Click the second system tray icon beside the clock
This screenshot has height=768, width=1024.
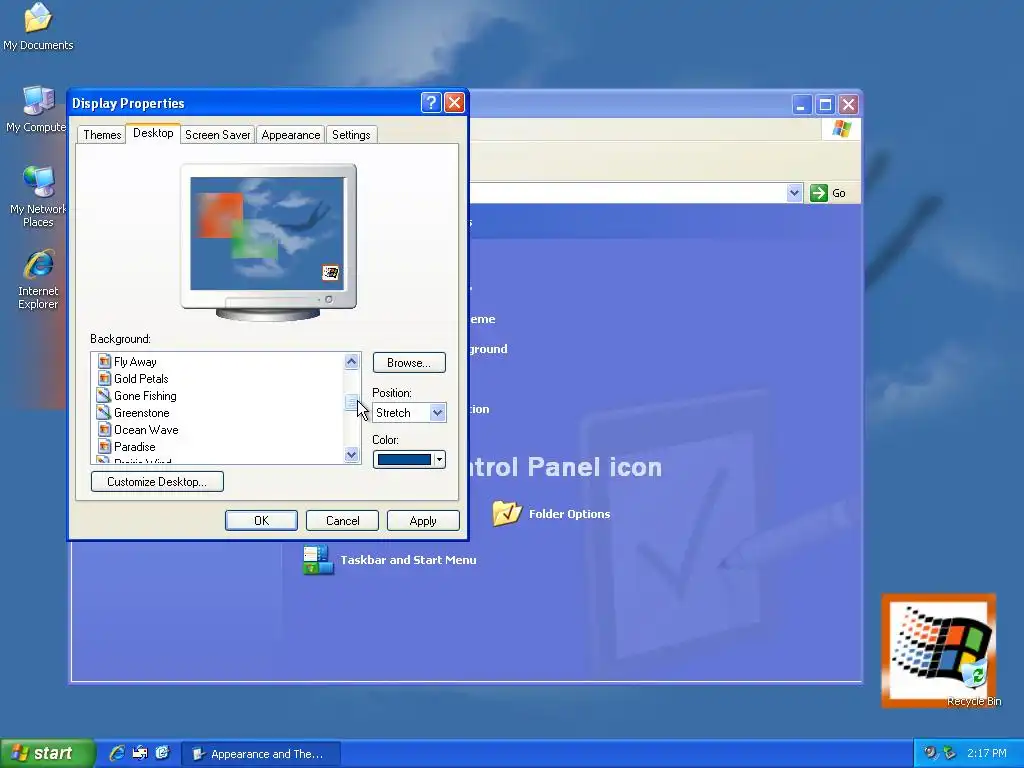pos(949,753)
